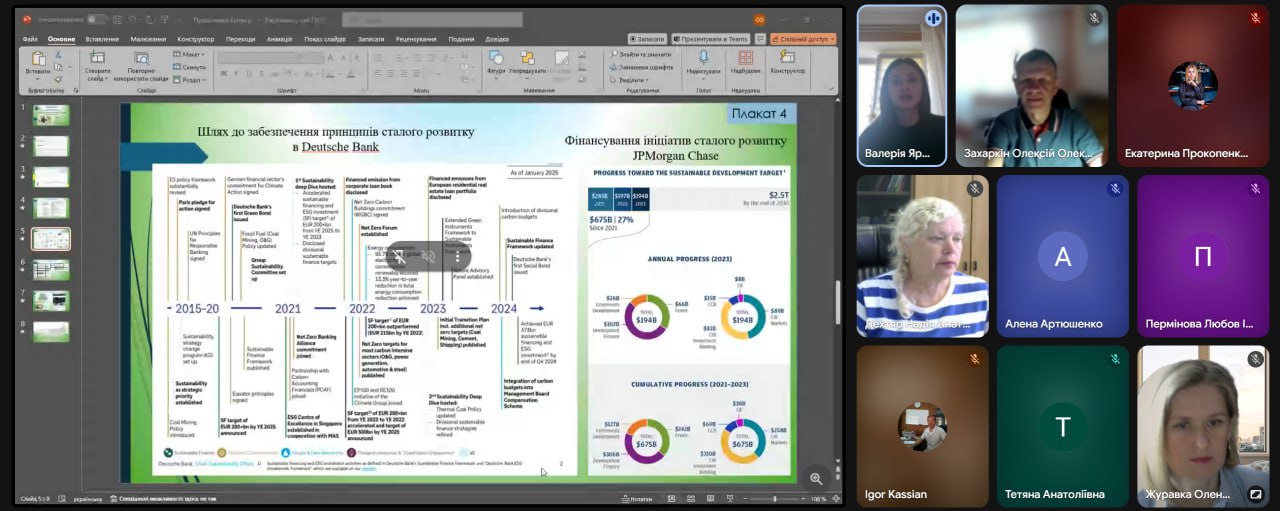Select slide 6 thumbnail
This screenshot has width=1280, height=511.
pos(51,270)
